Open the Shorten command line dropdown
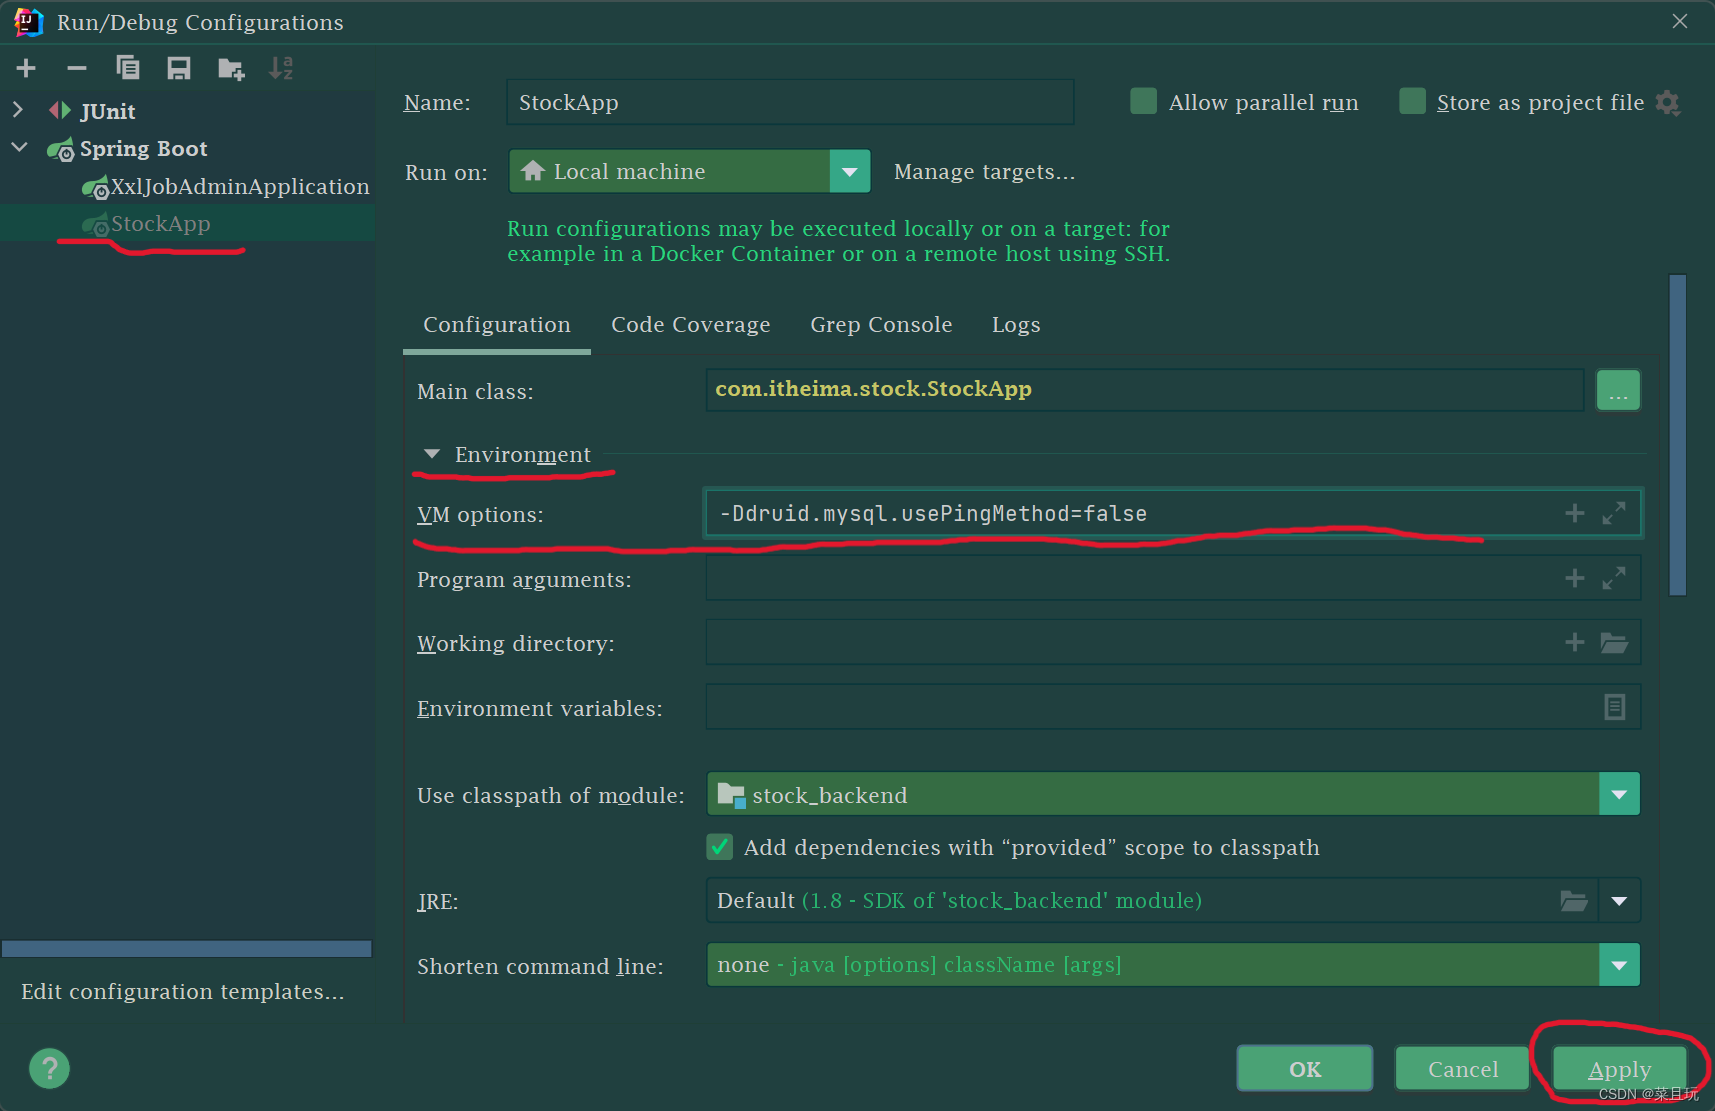Screen dimensions: 1715x1111 pyautogui.click(x=1618, y=964)
